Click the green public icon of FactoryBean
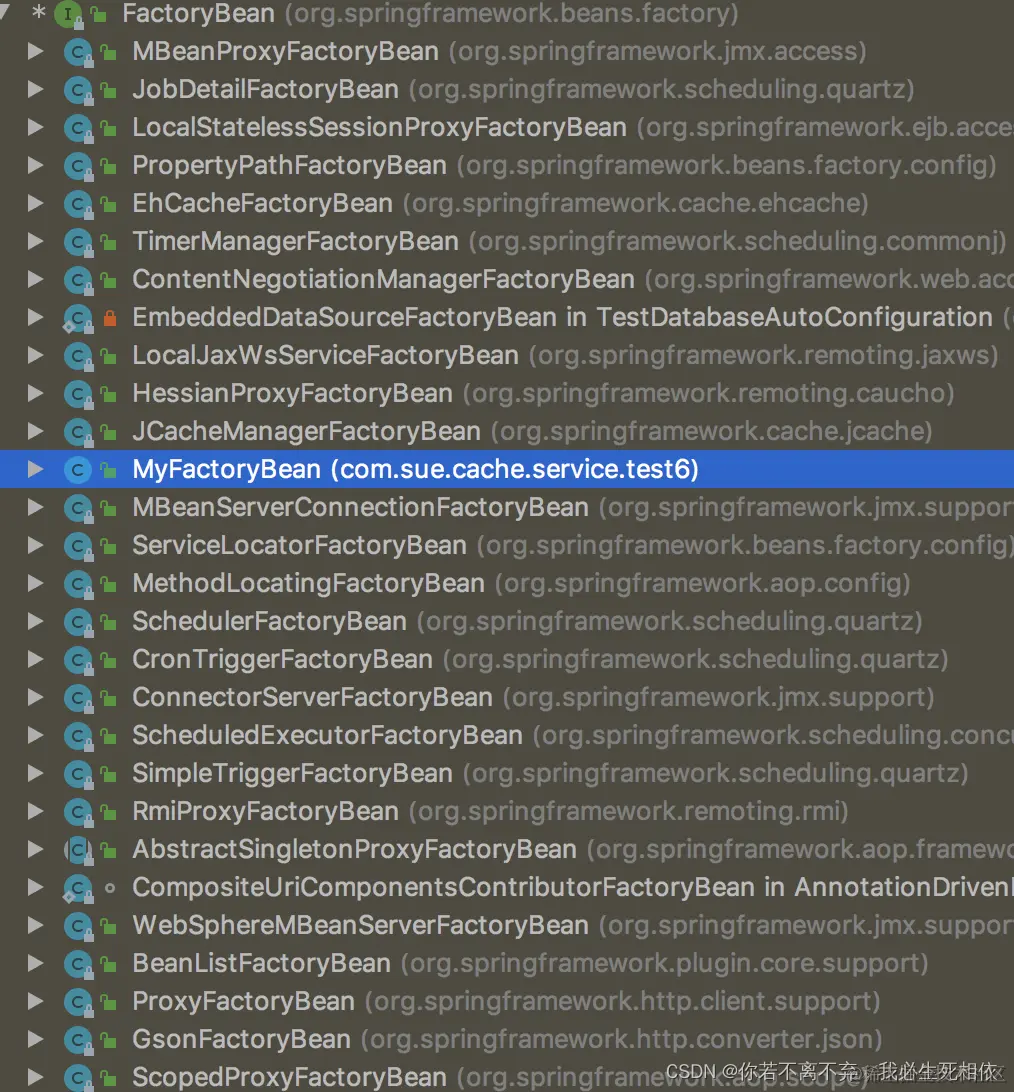The height and width of the screenshot is (1092, 1014). pyautogui.click(x=98, y=14)
